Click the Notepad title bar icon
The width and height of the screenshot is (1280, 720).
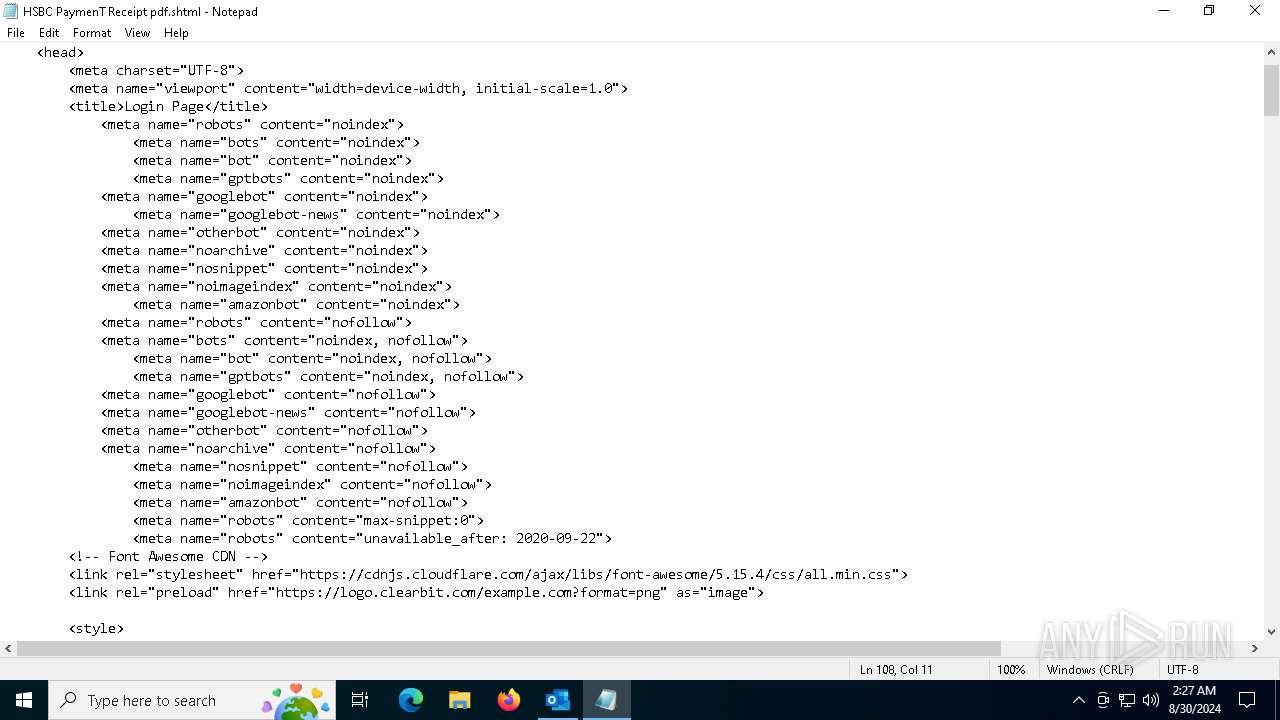pyautogui.click(x=11, y=11)
